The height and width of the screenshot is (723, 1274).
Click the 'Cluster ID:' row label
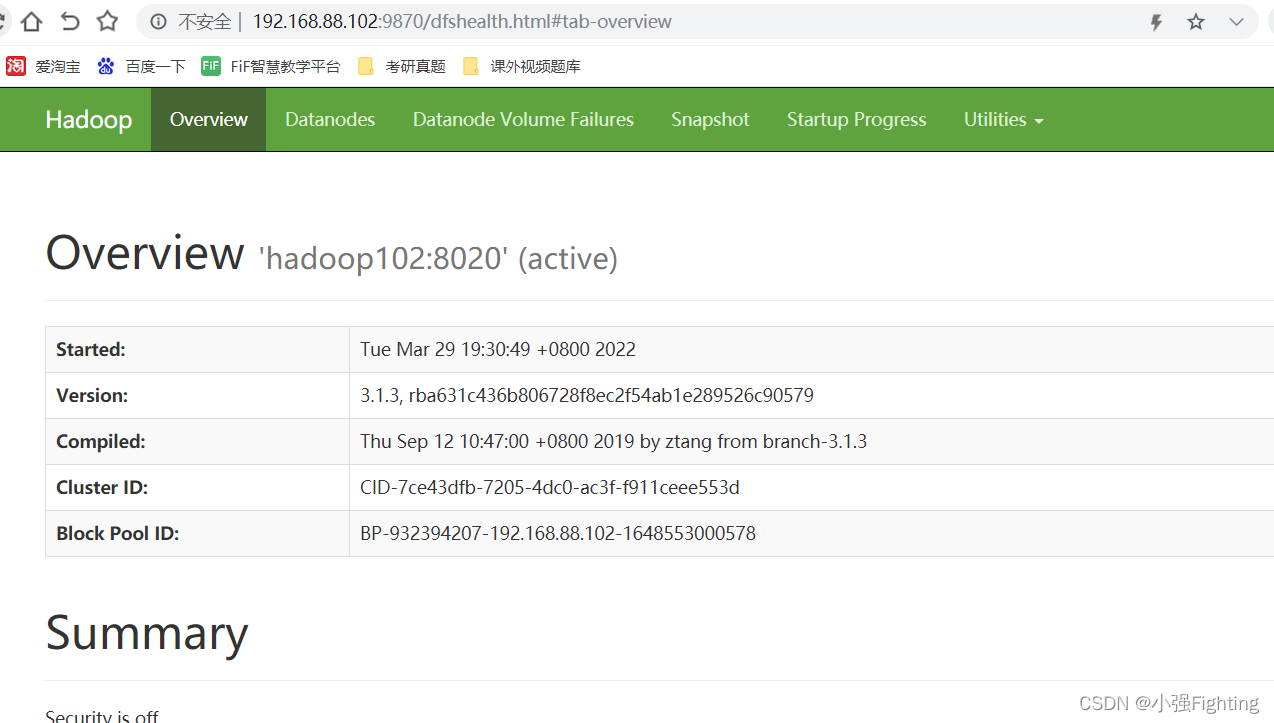[x=102, y=487]
